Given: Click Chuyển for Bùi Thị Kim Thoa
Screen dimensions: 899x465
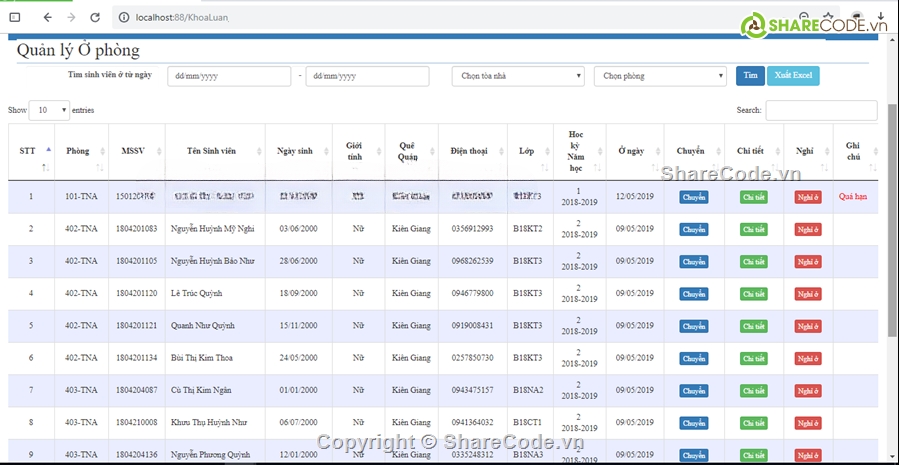Looking at the screenshot, I should [x=694, y=358].
